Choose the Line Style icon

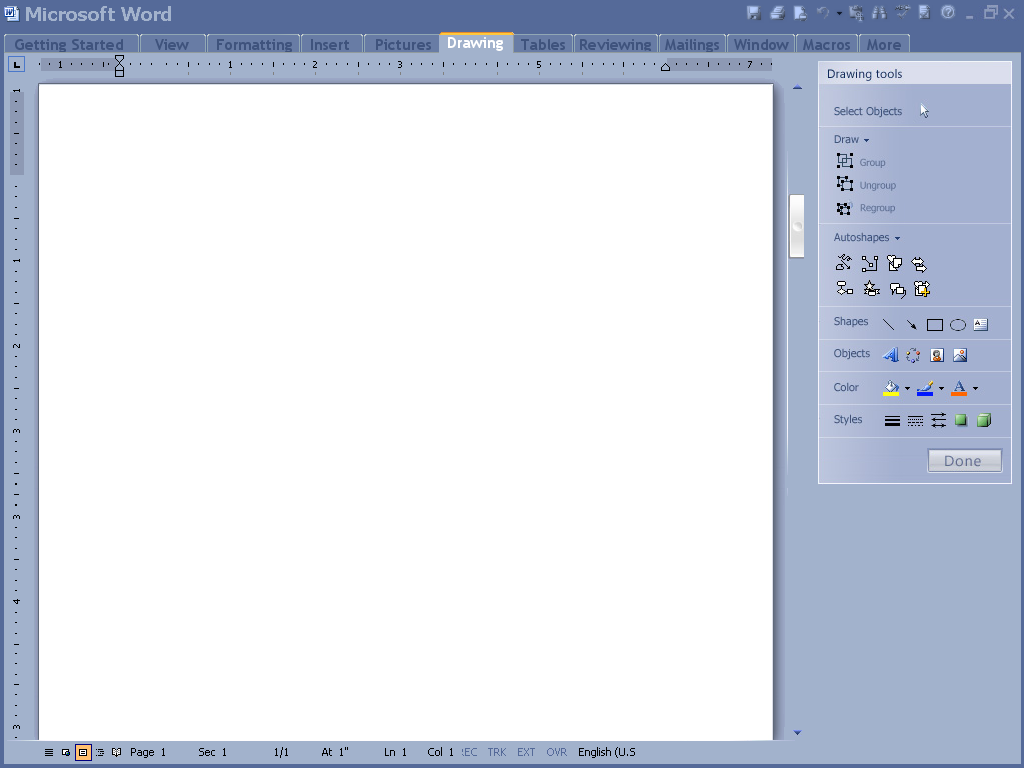(892, 421)
